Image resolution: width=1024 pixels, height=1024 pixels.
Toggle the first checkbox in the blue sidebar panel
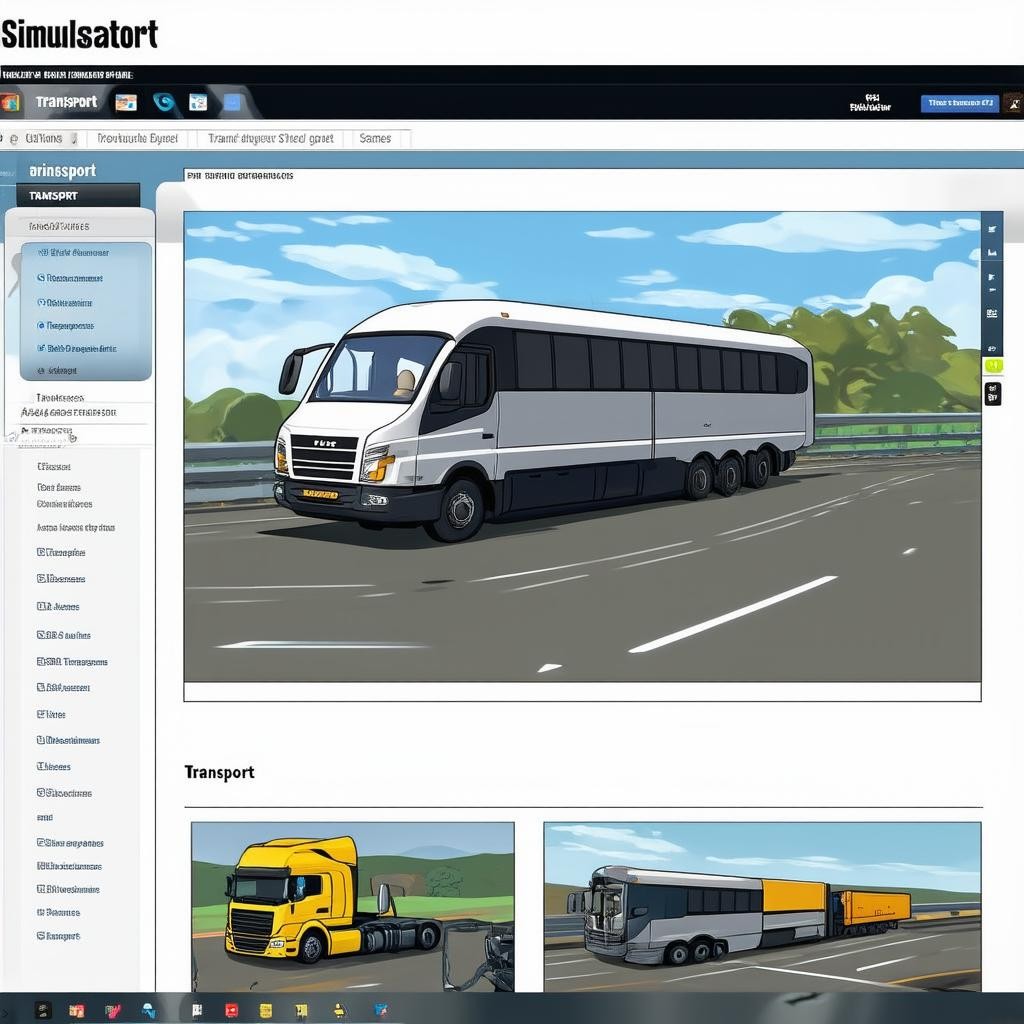(42, 253)
